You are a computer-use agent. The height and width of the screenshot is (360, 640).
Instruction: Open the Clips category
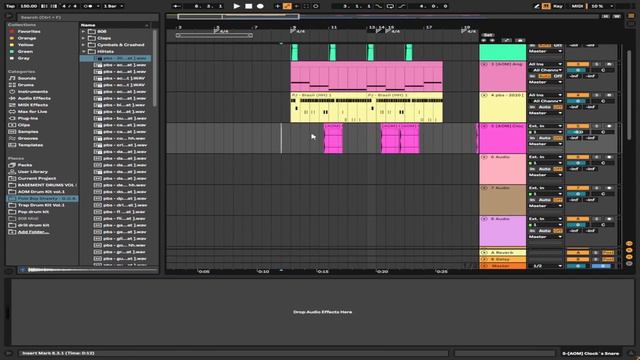pyautogui.click(x=24, y=125)
